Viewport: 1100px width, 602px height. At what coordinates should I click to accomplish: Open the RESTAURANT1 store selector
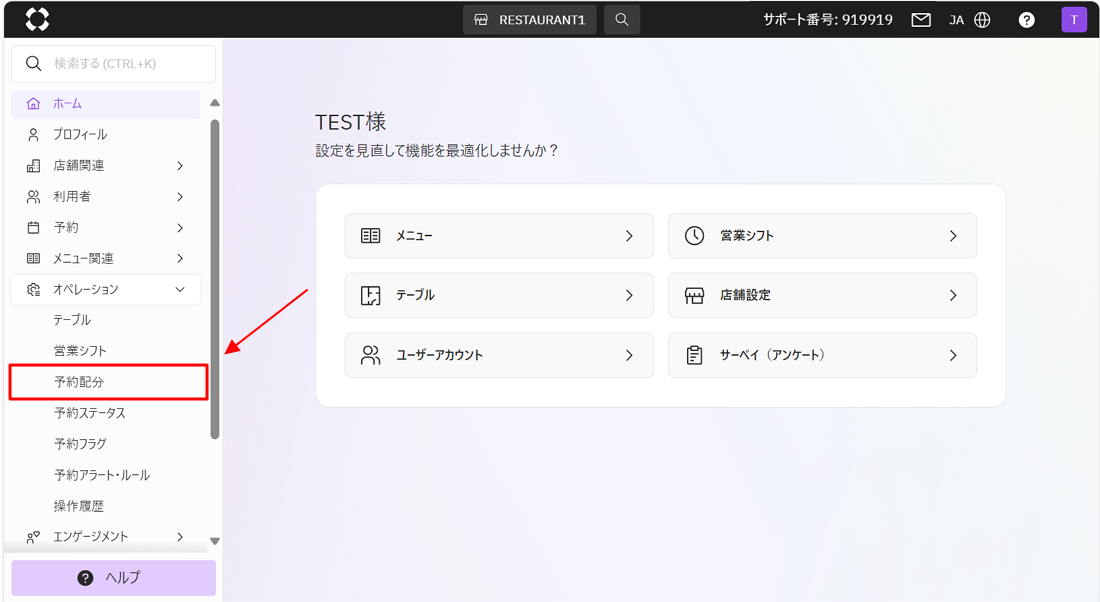click(530, 20)
